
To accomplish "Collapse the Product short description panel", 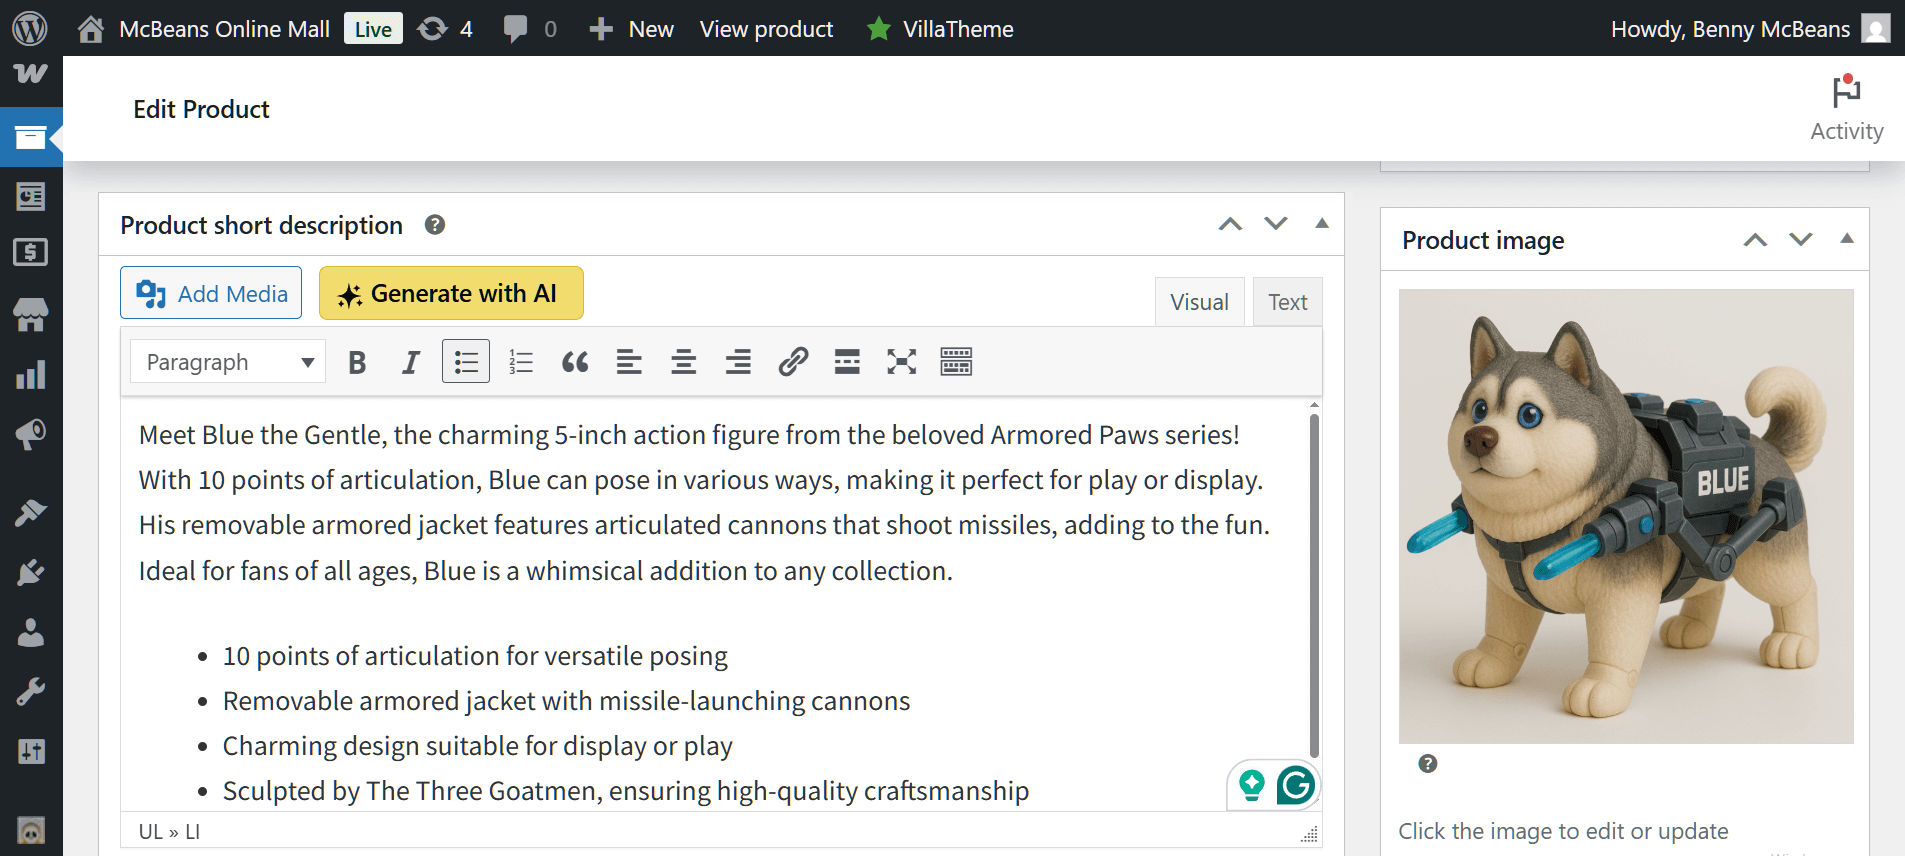I will click(x=1322, y=224).
